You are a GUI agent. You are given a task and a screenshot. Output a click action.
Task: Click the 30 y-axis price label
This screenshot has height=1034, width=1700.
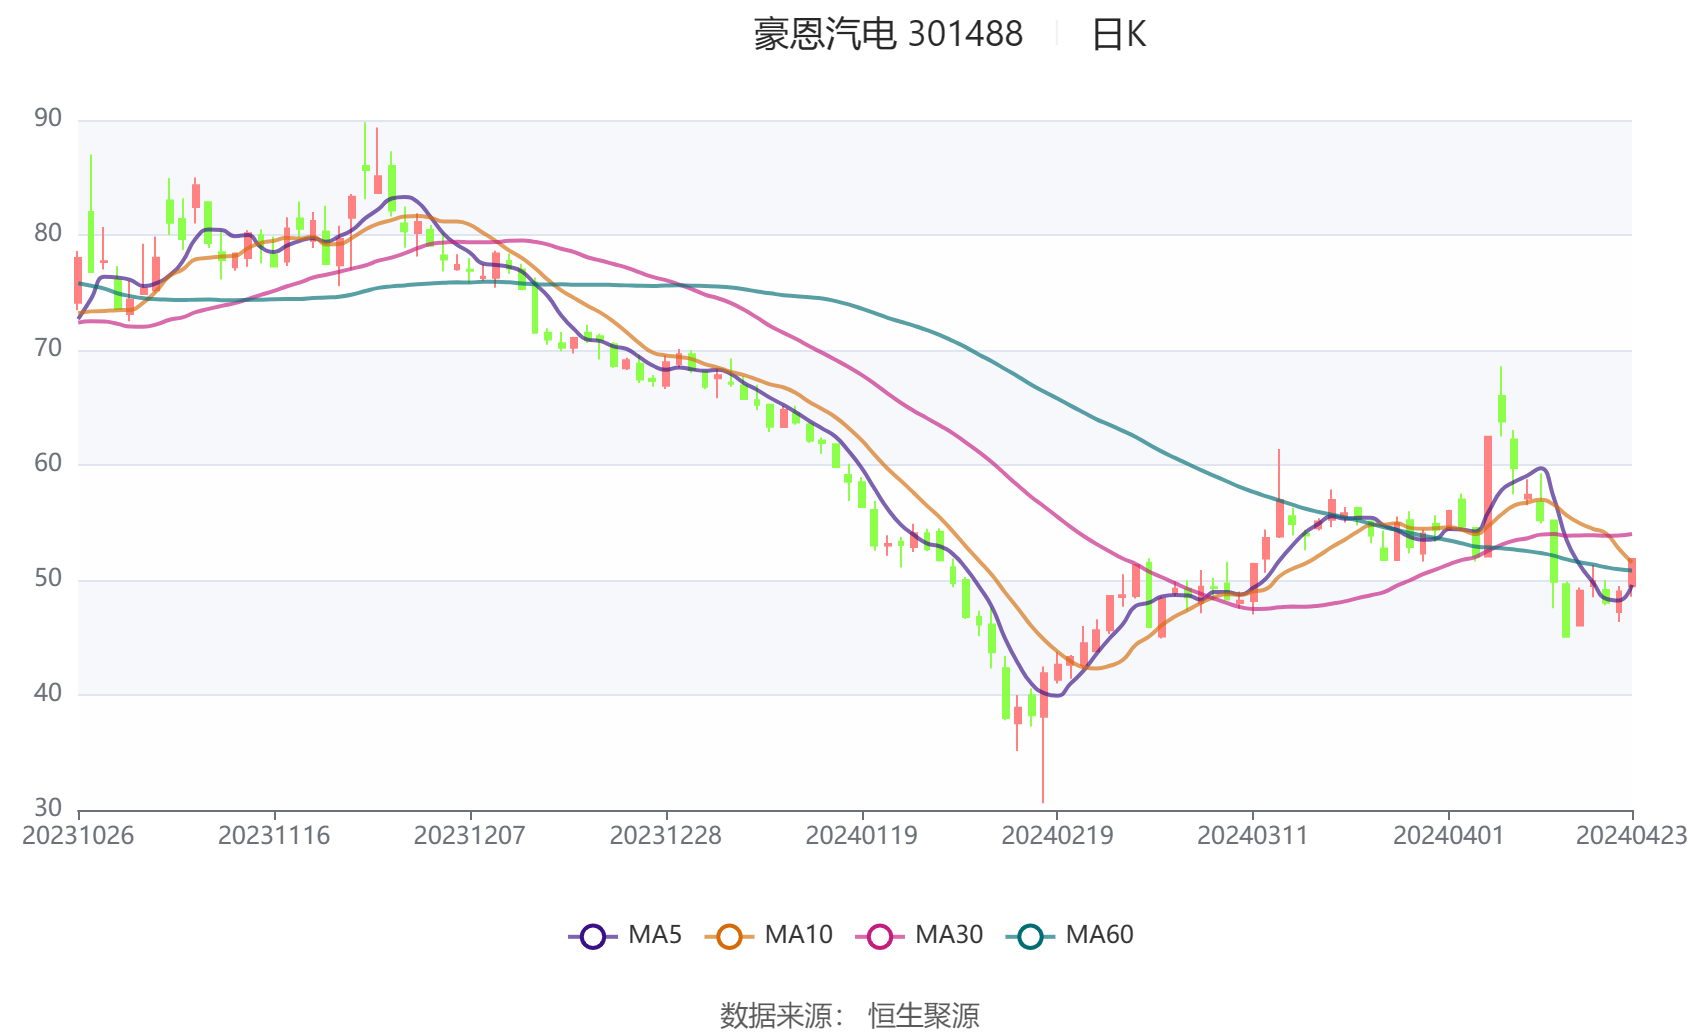(x=47, y=808)
